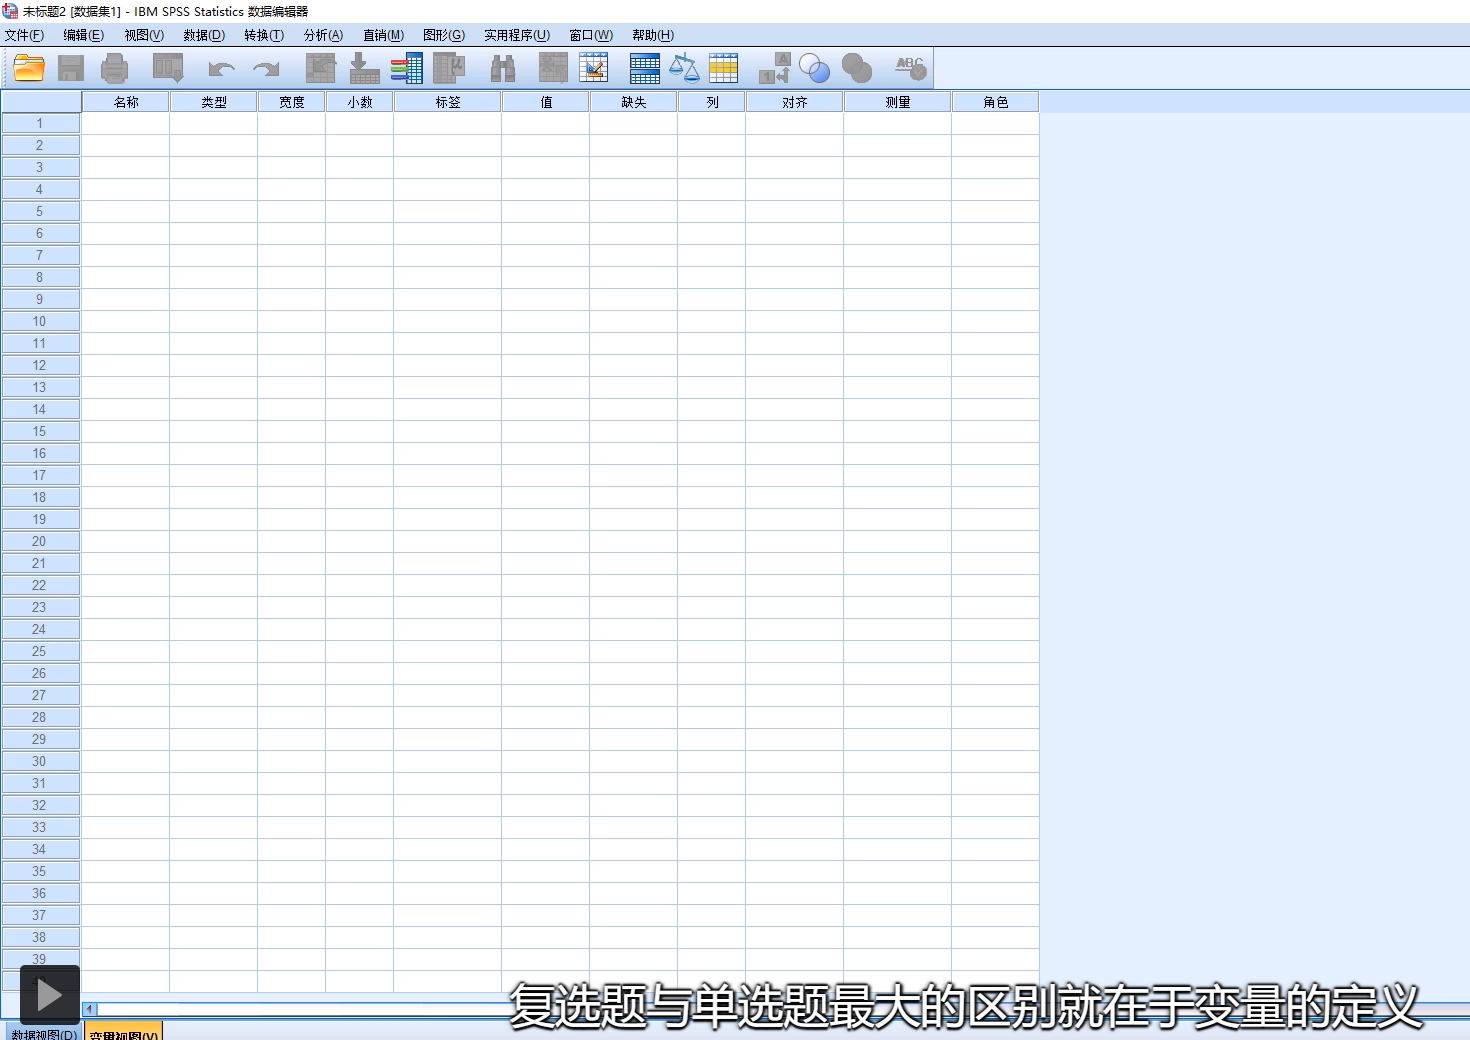Toggle the Value labels icon
The height and width of the screenshot is (1040, 1470).
[775, 68]
